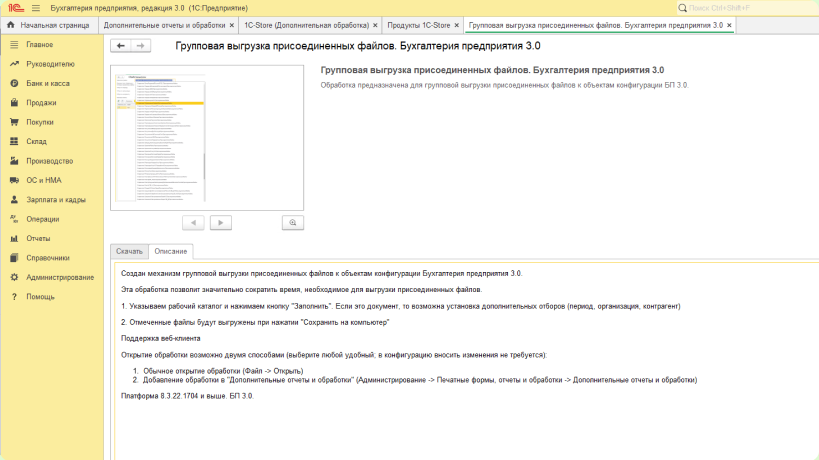Click the Руководителю chart icon

click(x=14, y=64)
